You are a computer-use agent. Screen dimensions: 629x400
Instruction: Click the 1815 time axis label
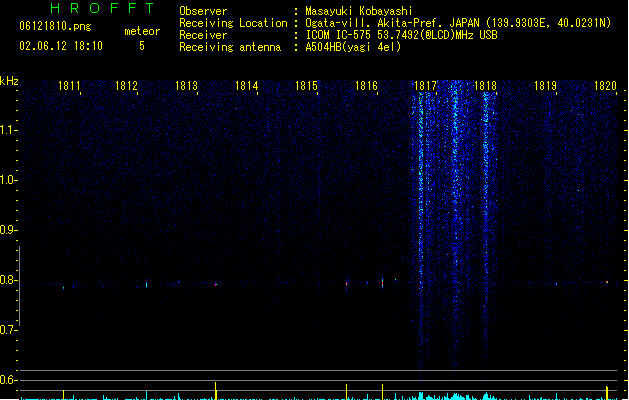coord(306,86)
